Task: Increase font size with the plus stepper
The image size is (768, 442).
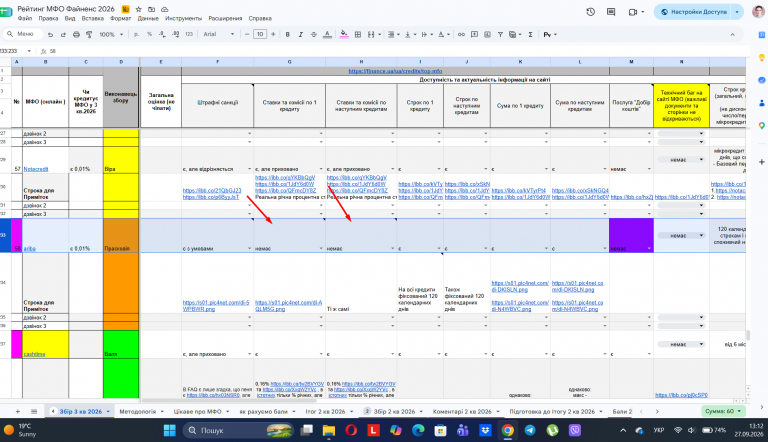Action: click(x=273, y=34)
